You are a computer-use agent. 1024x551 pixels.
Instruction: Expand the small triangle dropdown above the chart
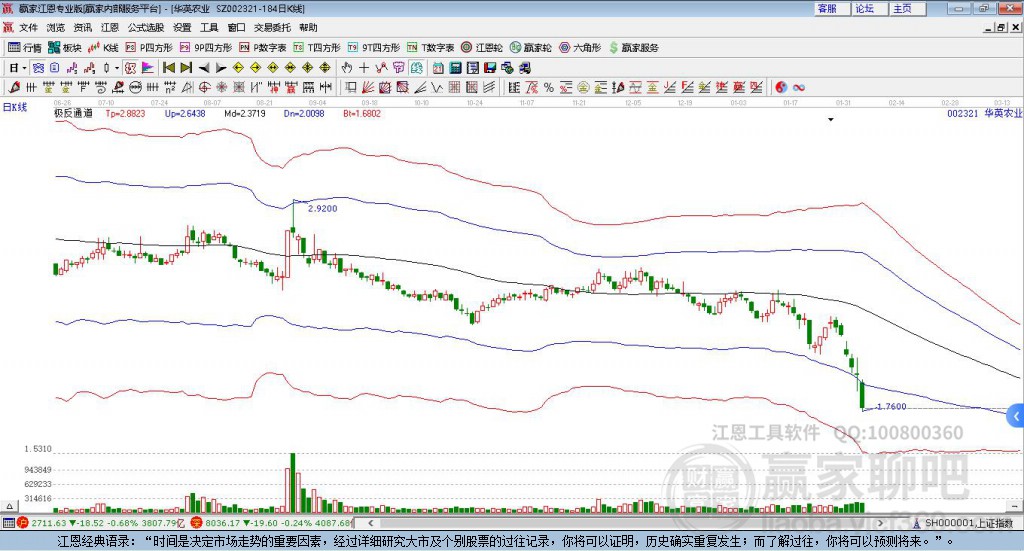[x=831, y=120]
